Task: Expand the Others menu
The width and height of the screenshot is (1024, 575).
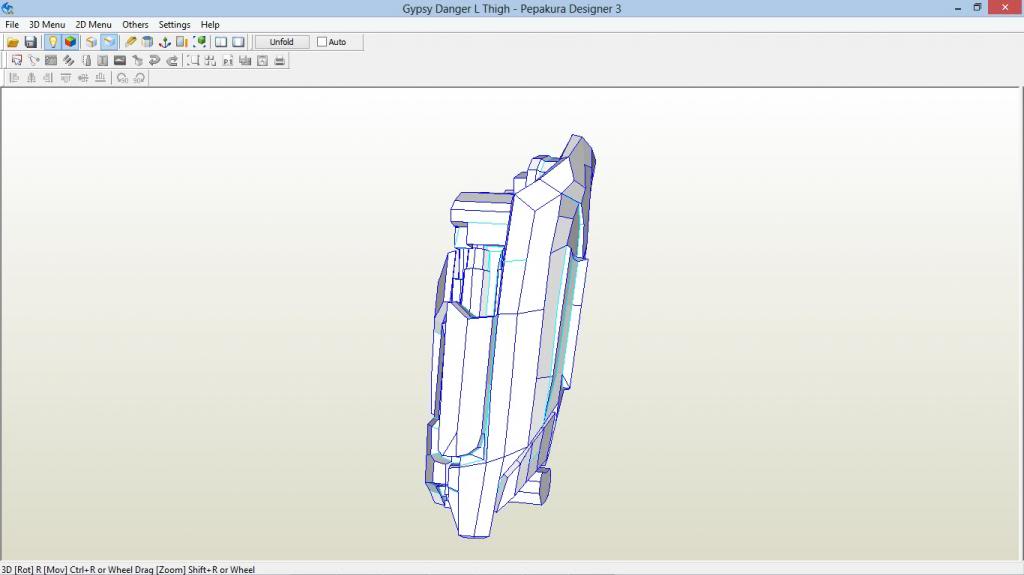Action: point(135,25)
